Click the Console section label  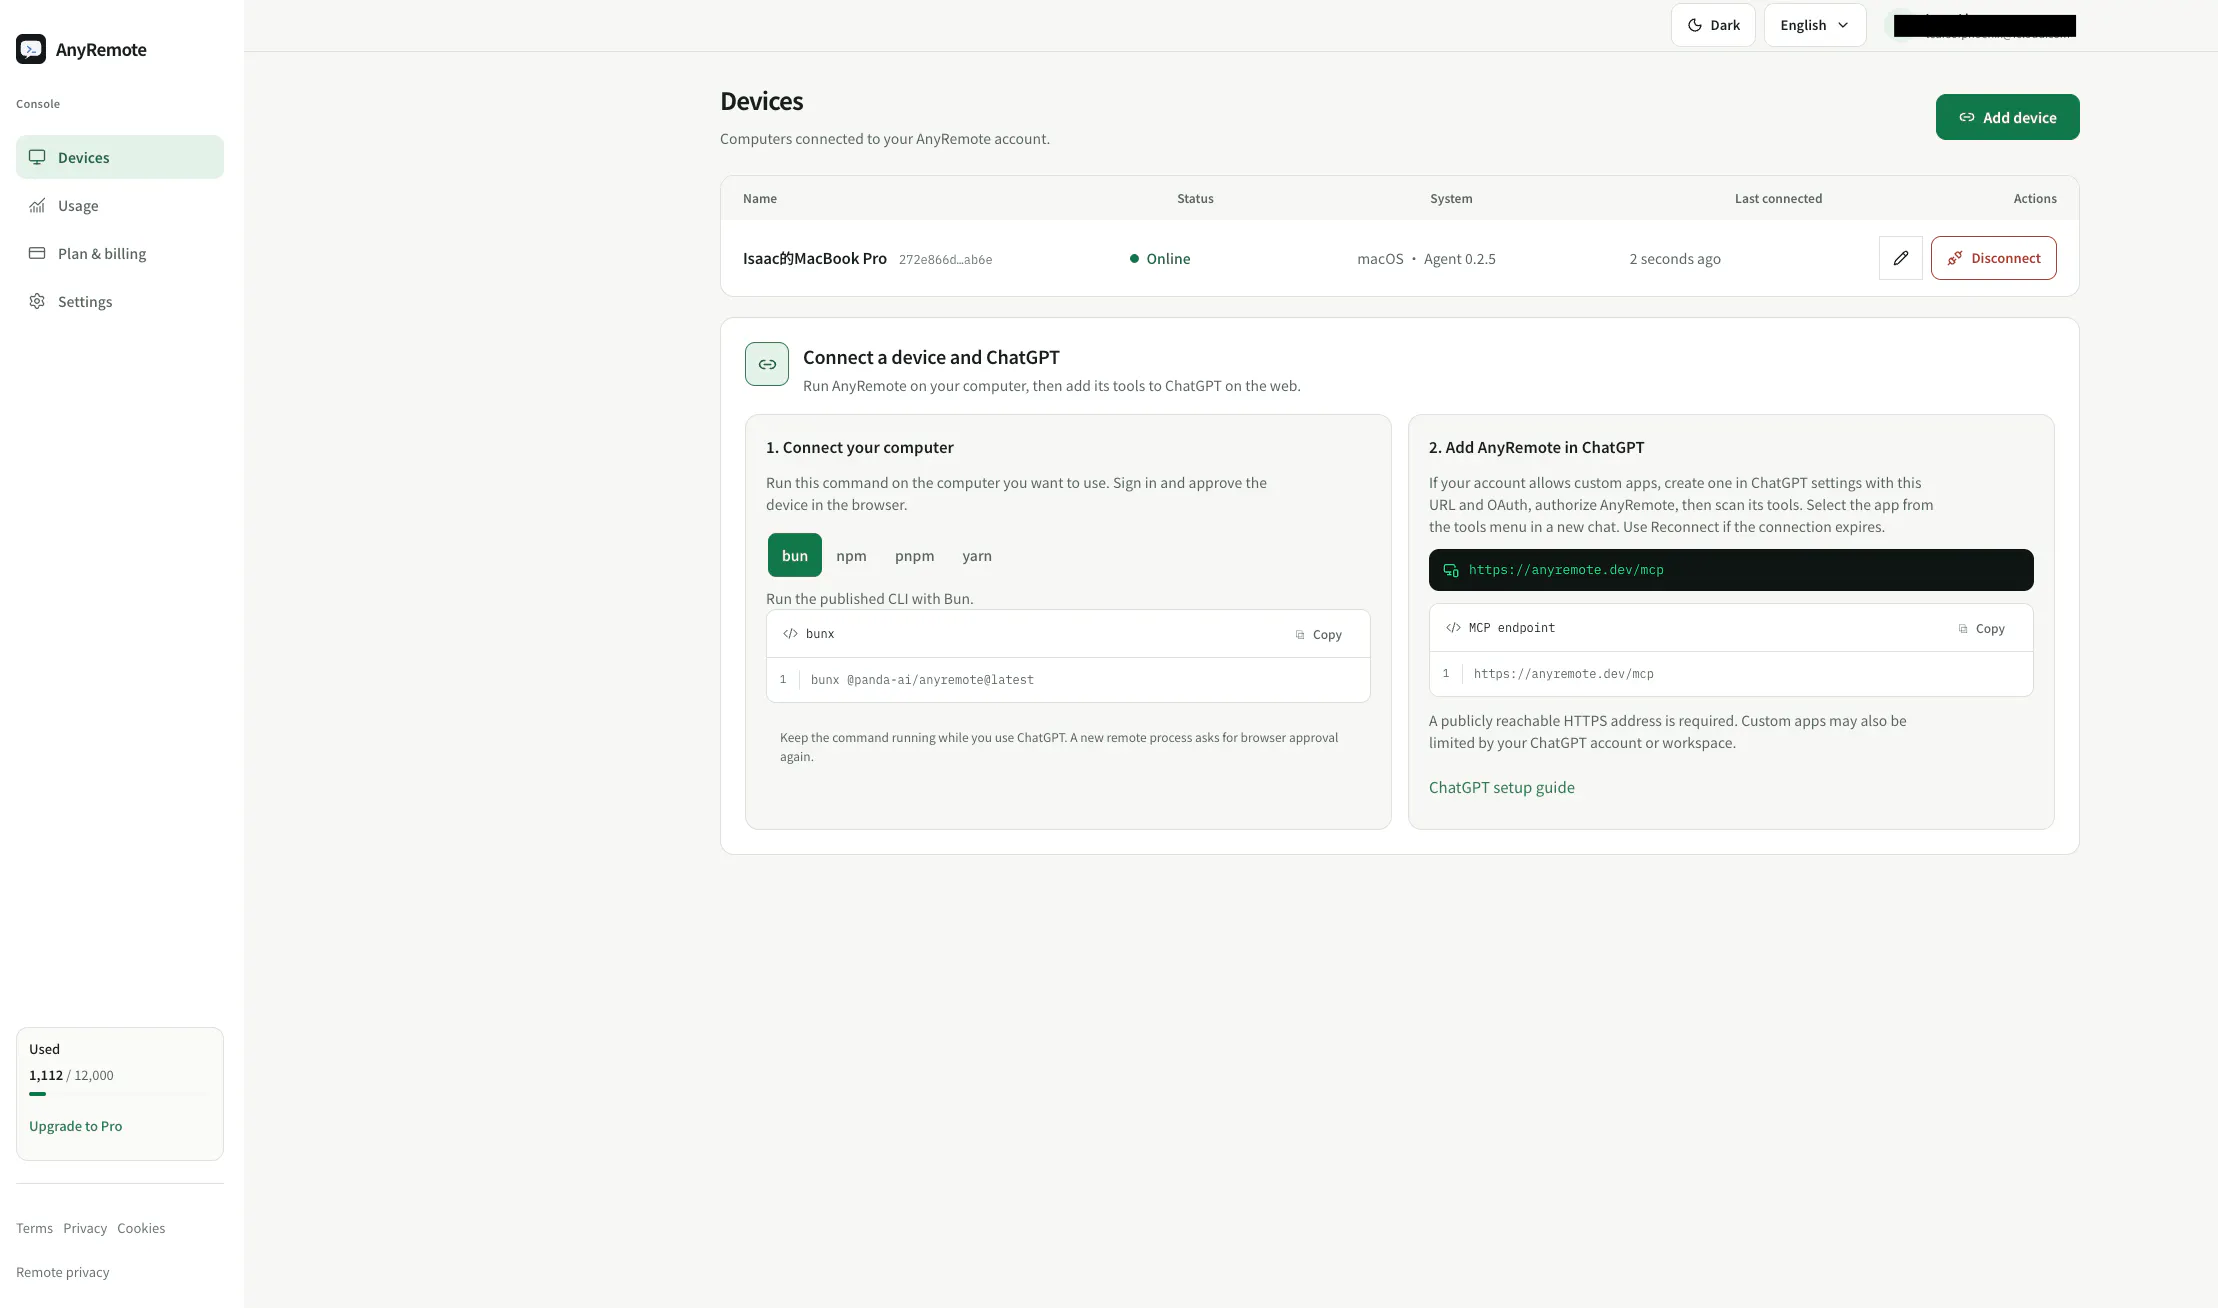tap(38, 103)
